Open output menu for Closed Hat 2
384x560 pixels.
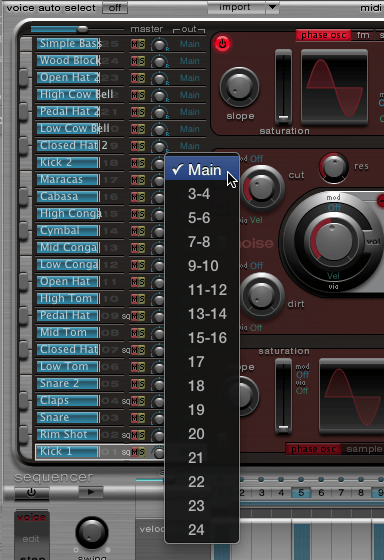[189, 146]
